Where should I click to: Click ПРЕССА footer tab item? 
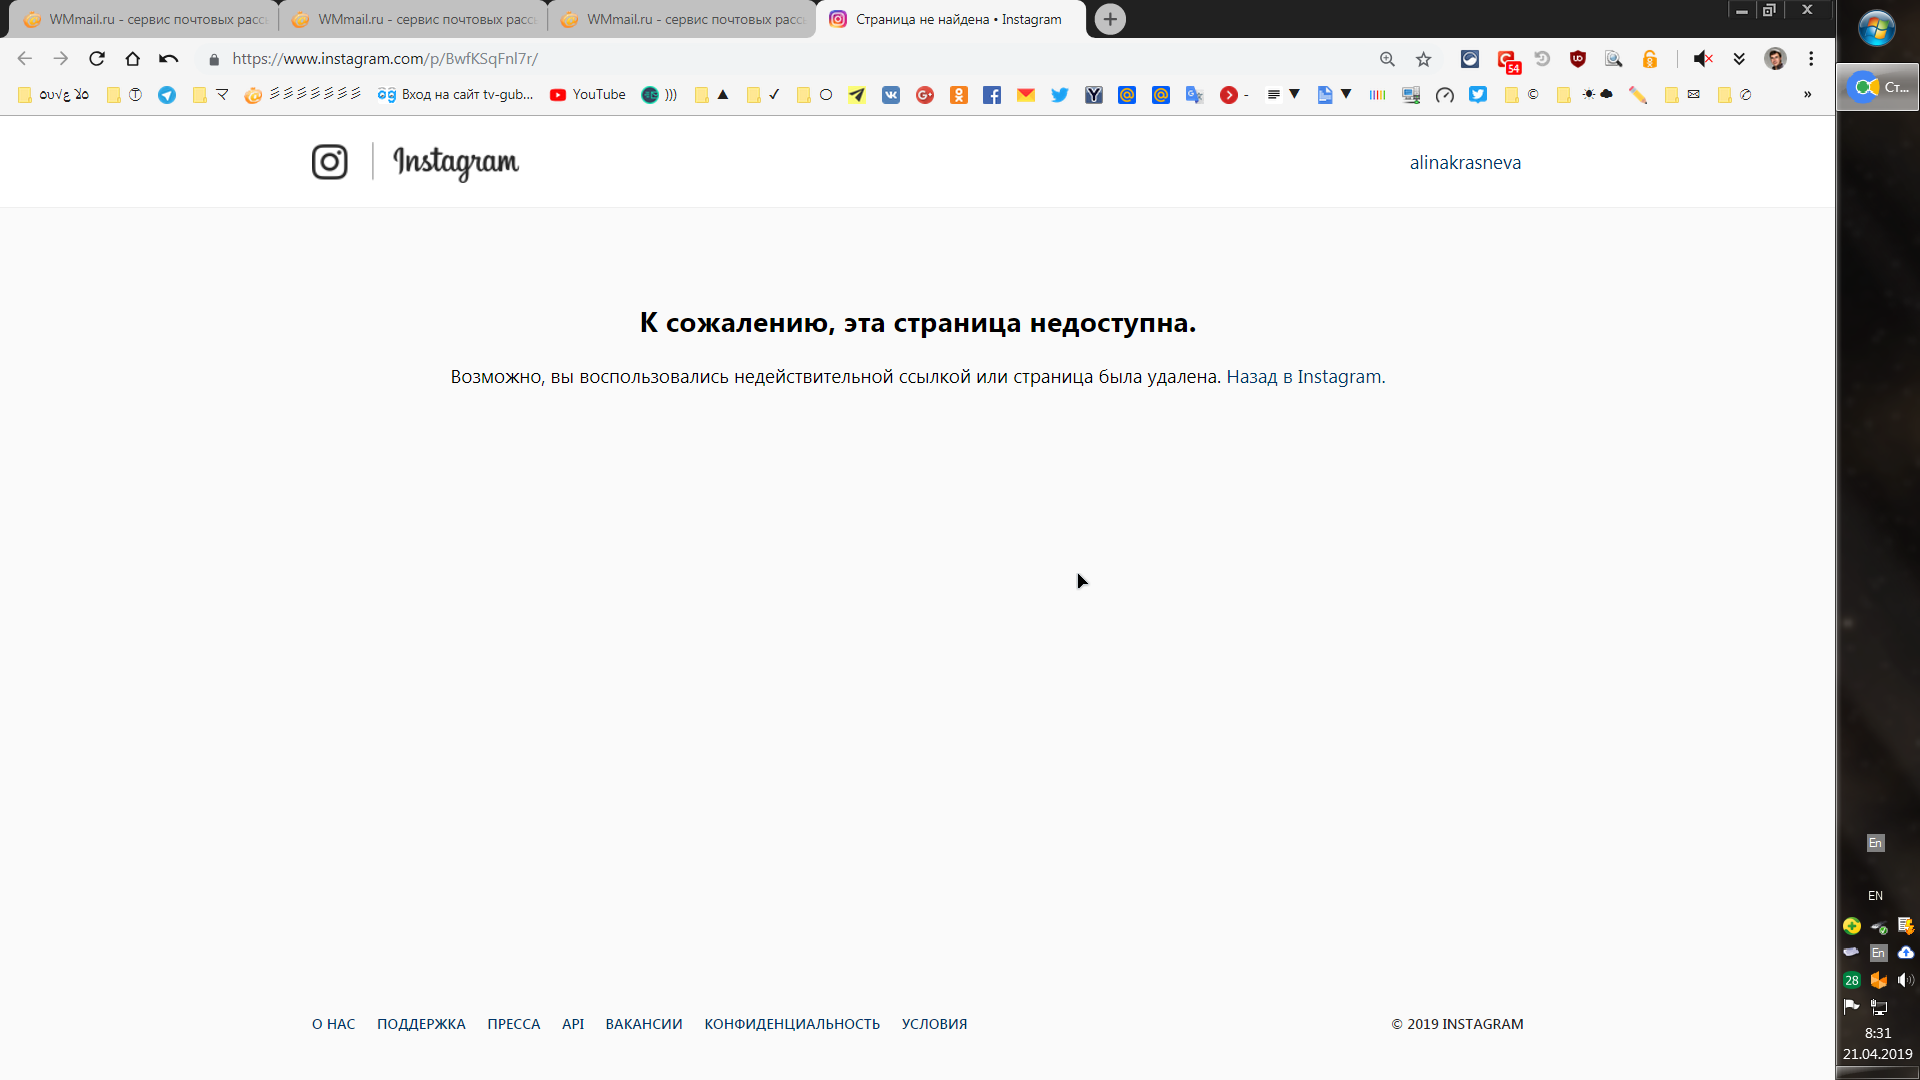(x=513, y=1023)
